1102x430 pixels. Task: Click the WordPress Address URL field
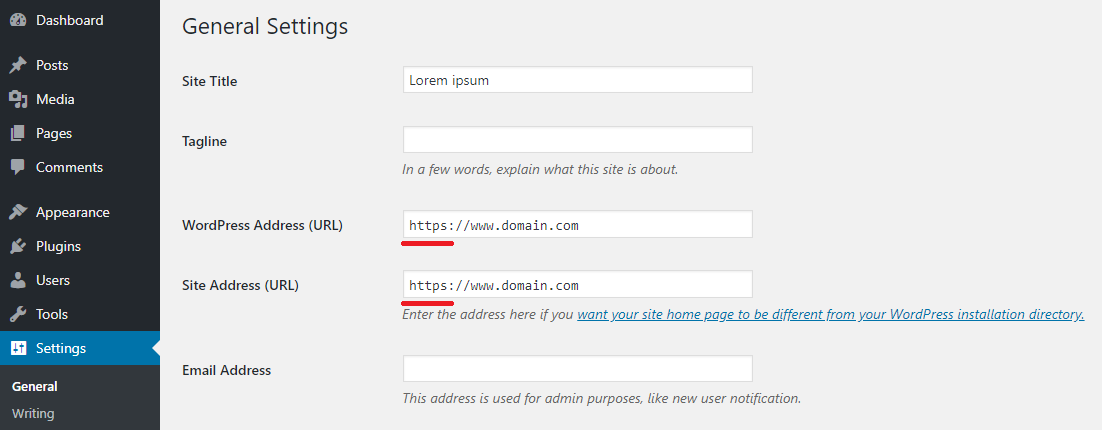click(578, 224)
